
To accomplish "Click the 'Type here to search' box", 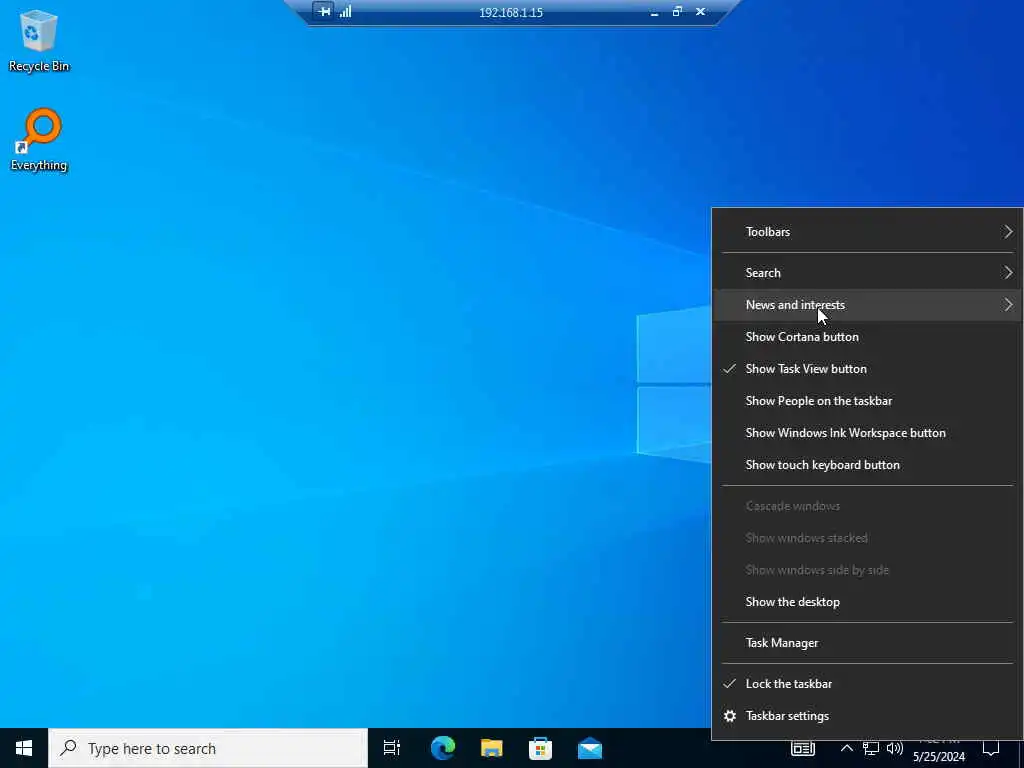I will 208,748.
